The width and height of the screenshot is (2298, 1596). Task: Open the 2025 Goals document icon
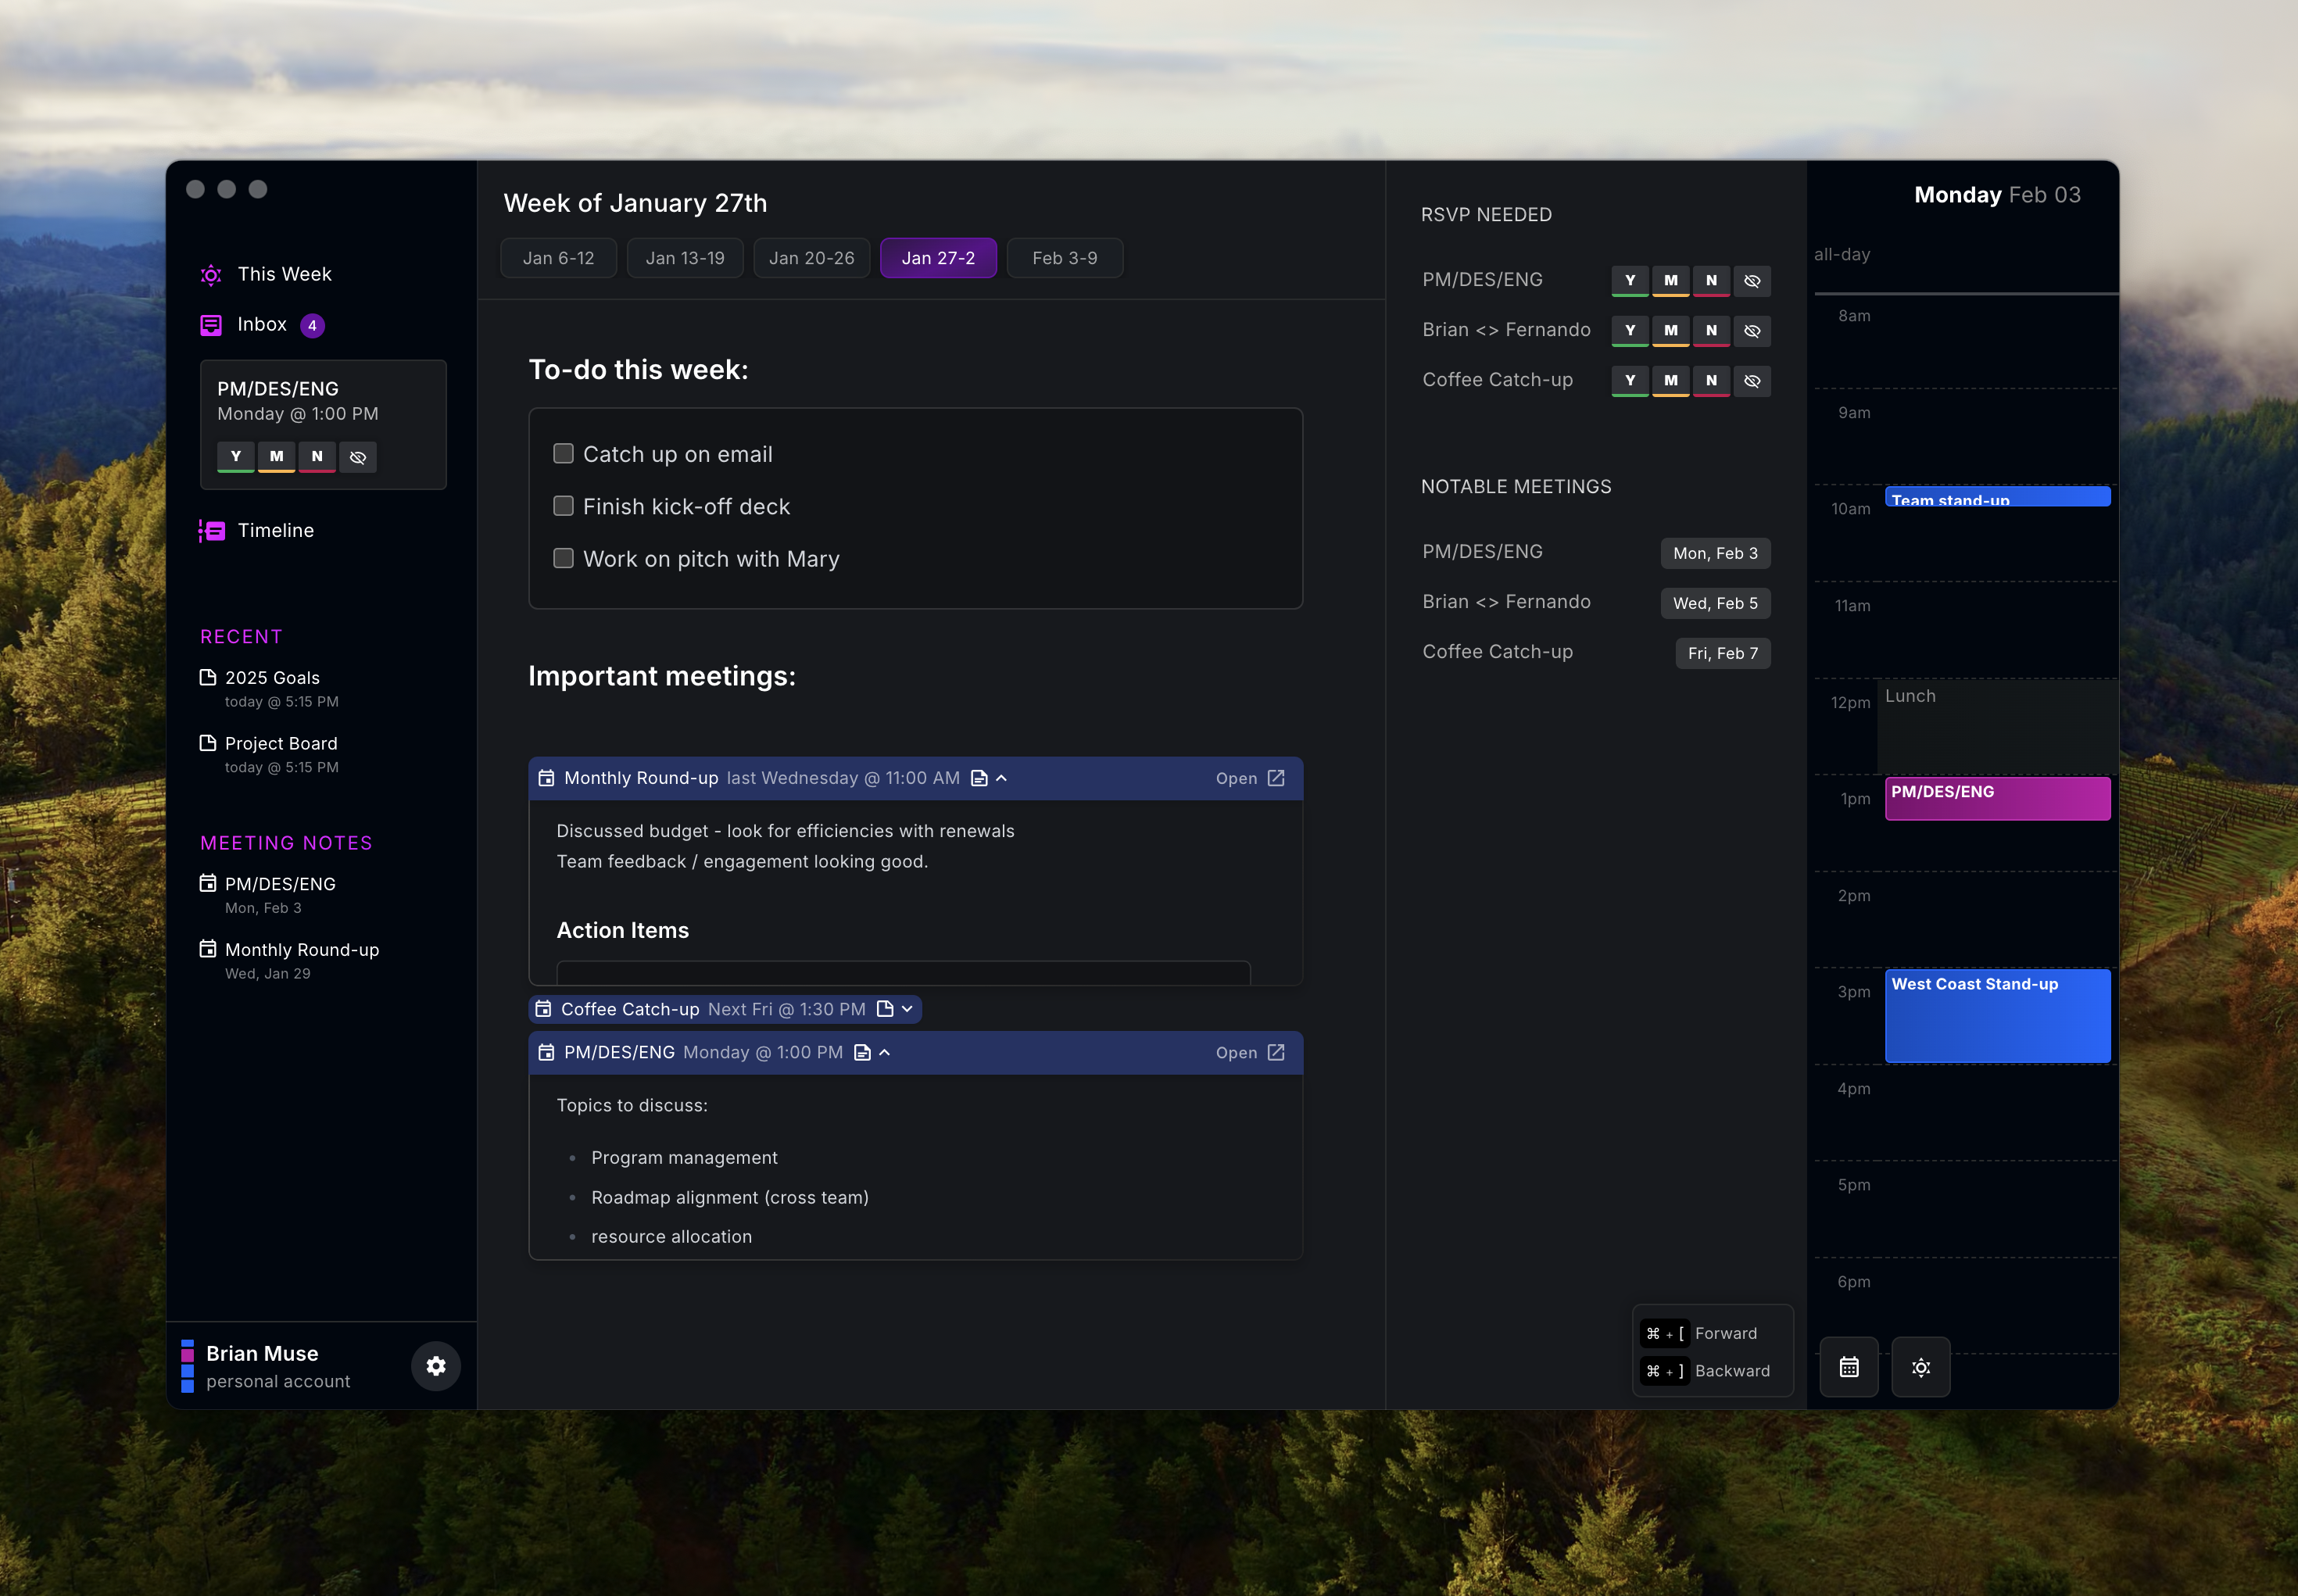(x=208, y=676)
